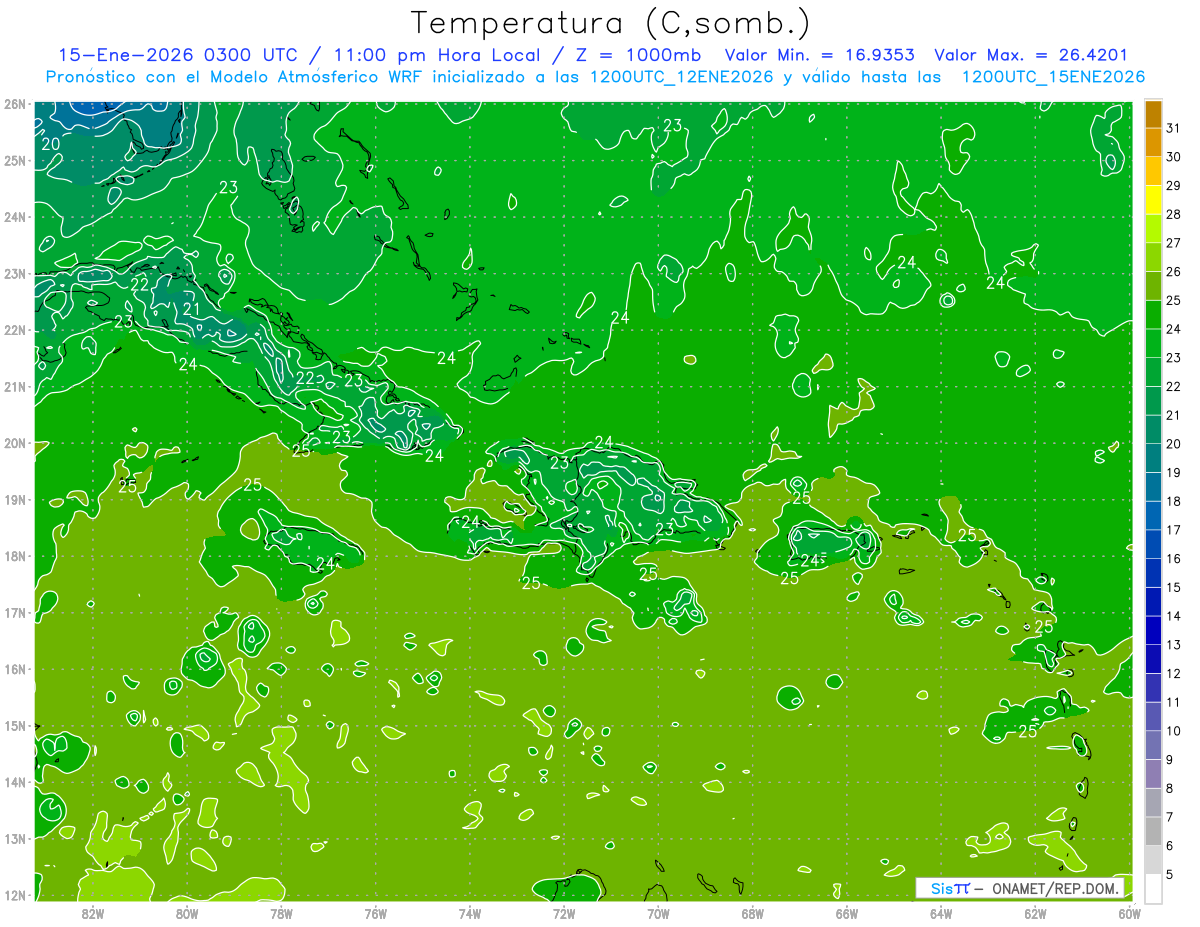The image size is (1200, 927).
Task: Click the 66W longitude axis label
Action: click(x=846, y=913)
